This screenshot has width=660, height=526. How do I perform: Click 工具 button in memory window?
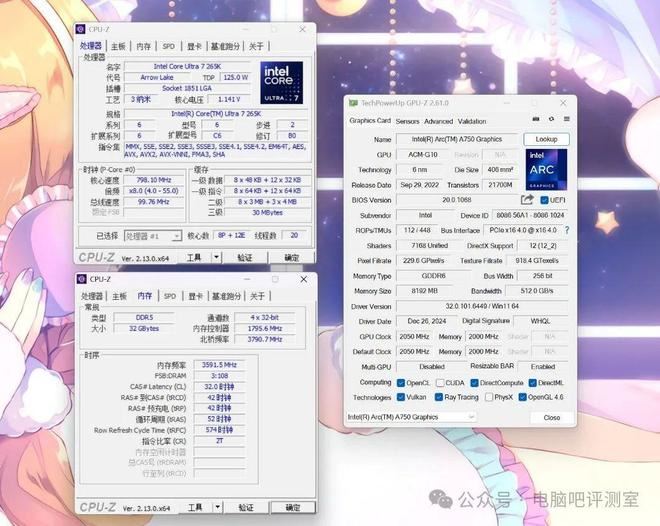click(x=195, y=507)
